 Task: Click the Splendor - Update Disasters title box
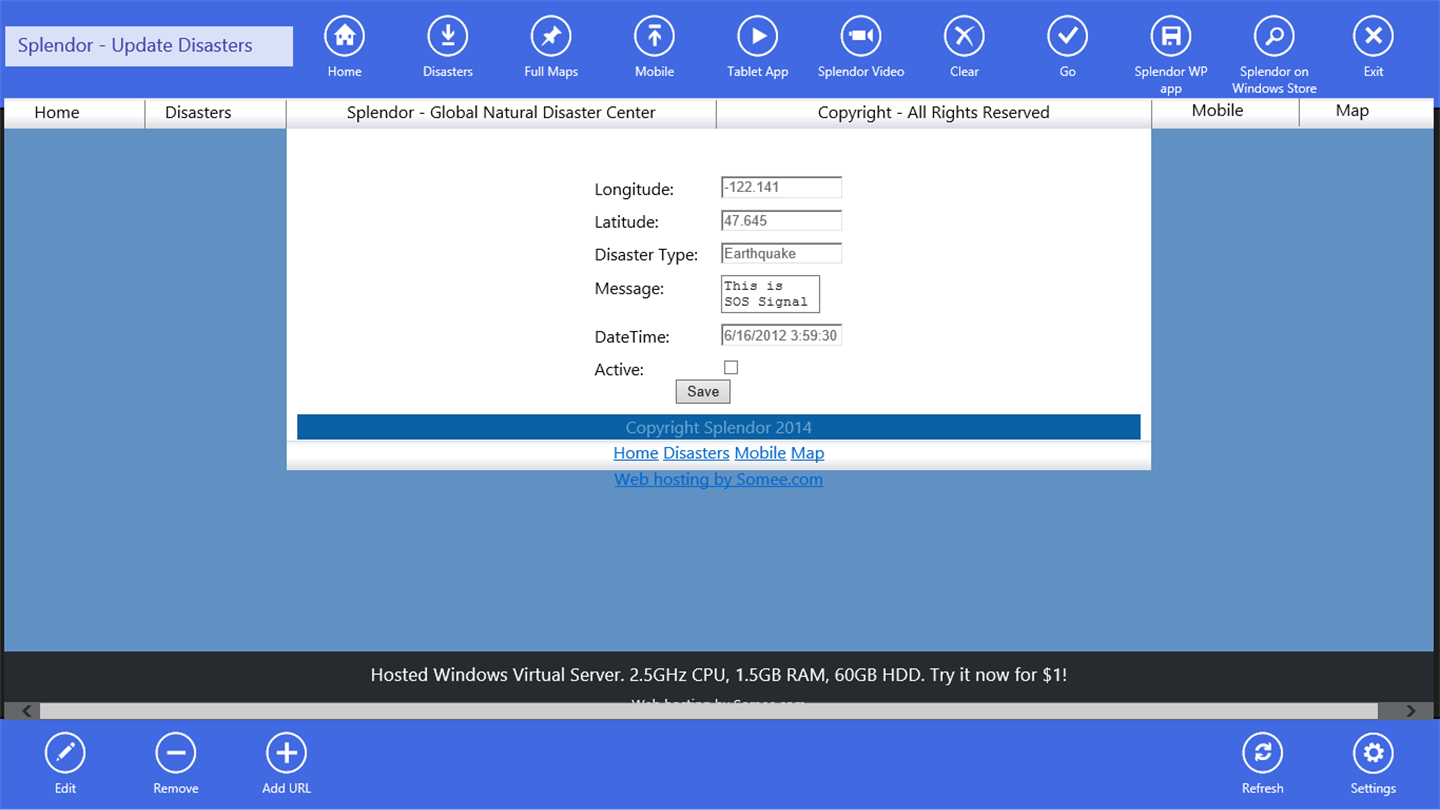(149, 46)
